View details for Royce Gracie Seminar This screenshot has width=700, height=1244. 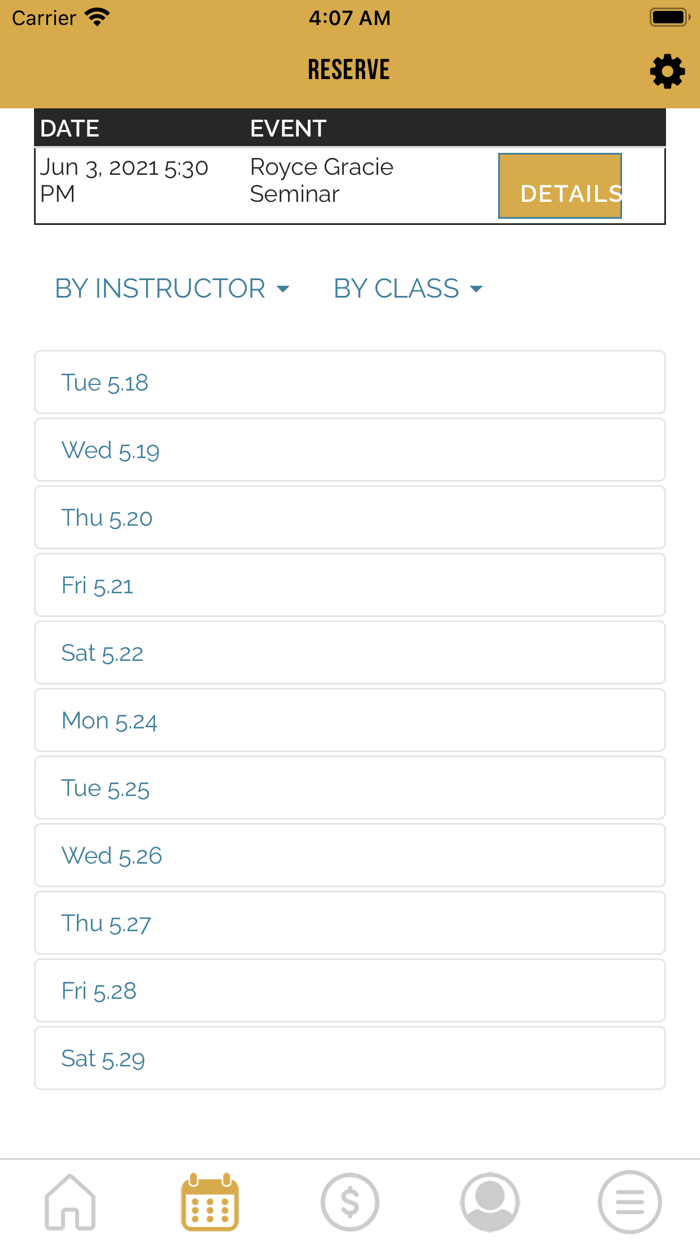(560, 186)
